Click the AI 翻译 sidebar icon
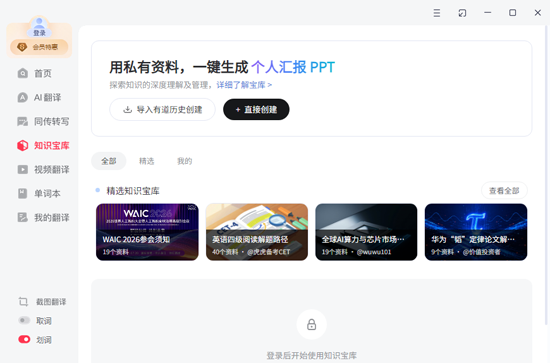This screenshot has height=363, width=550. click(x=23, y=97)
